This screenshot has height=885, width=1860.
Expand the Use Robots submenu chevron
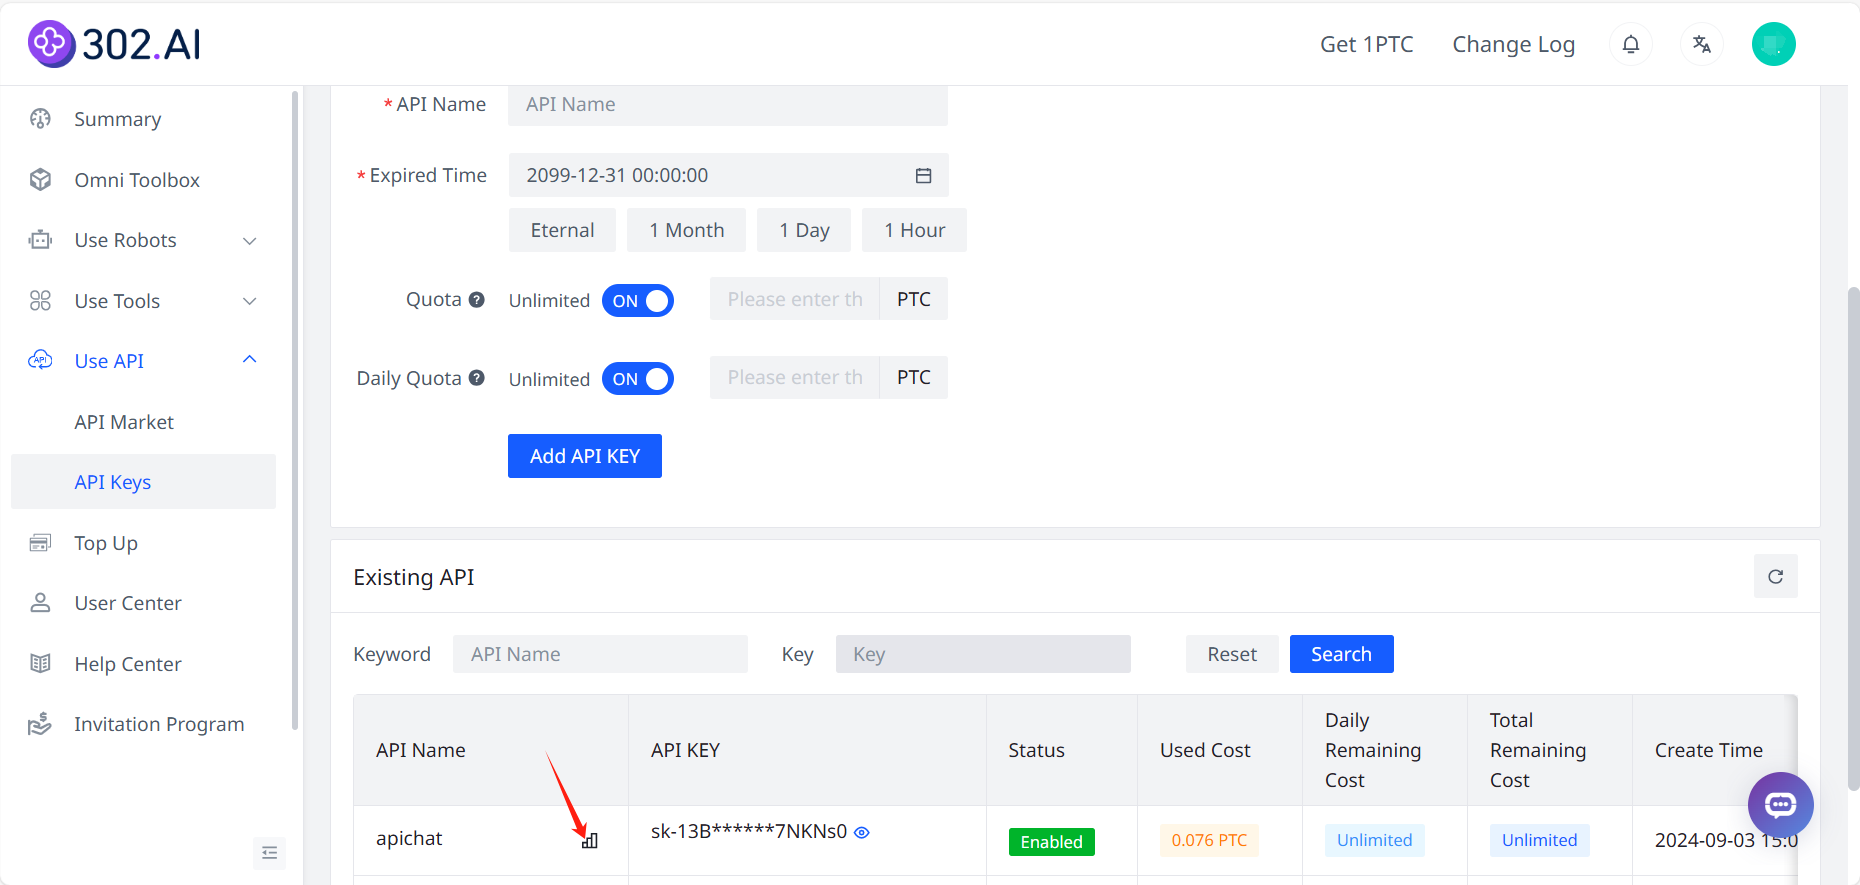[x=250, y=241]
